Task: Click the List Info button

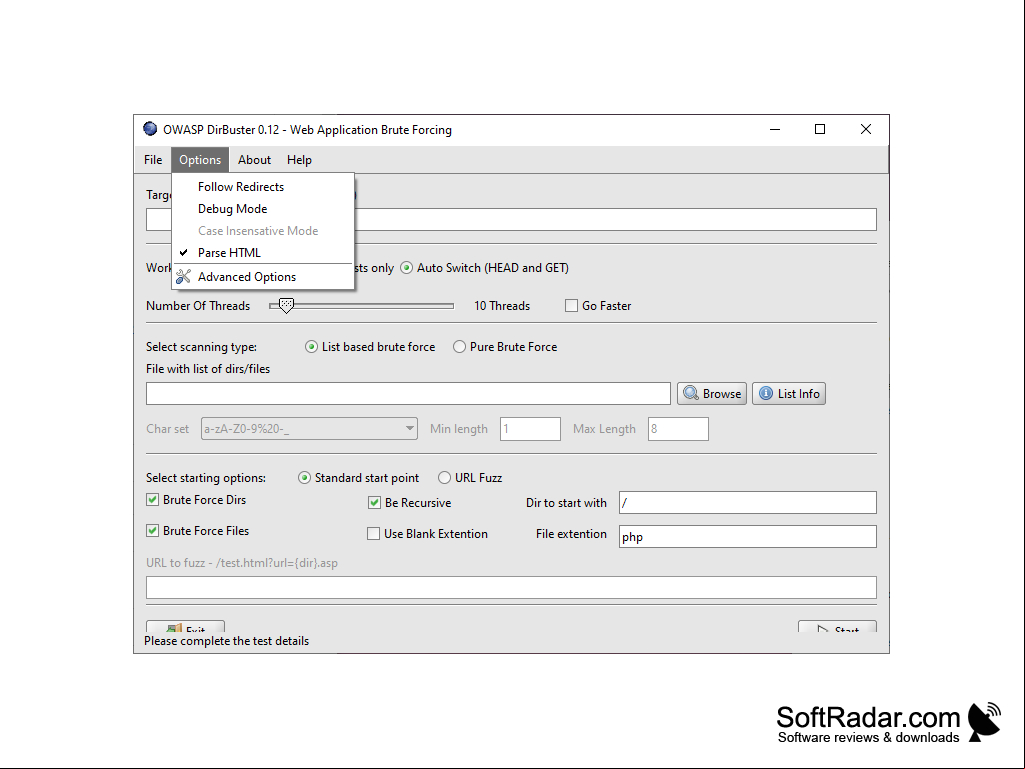Action: (789, 394)
